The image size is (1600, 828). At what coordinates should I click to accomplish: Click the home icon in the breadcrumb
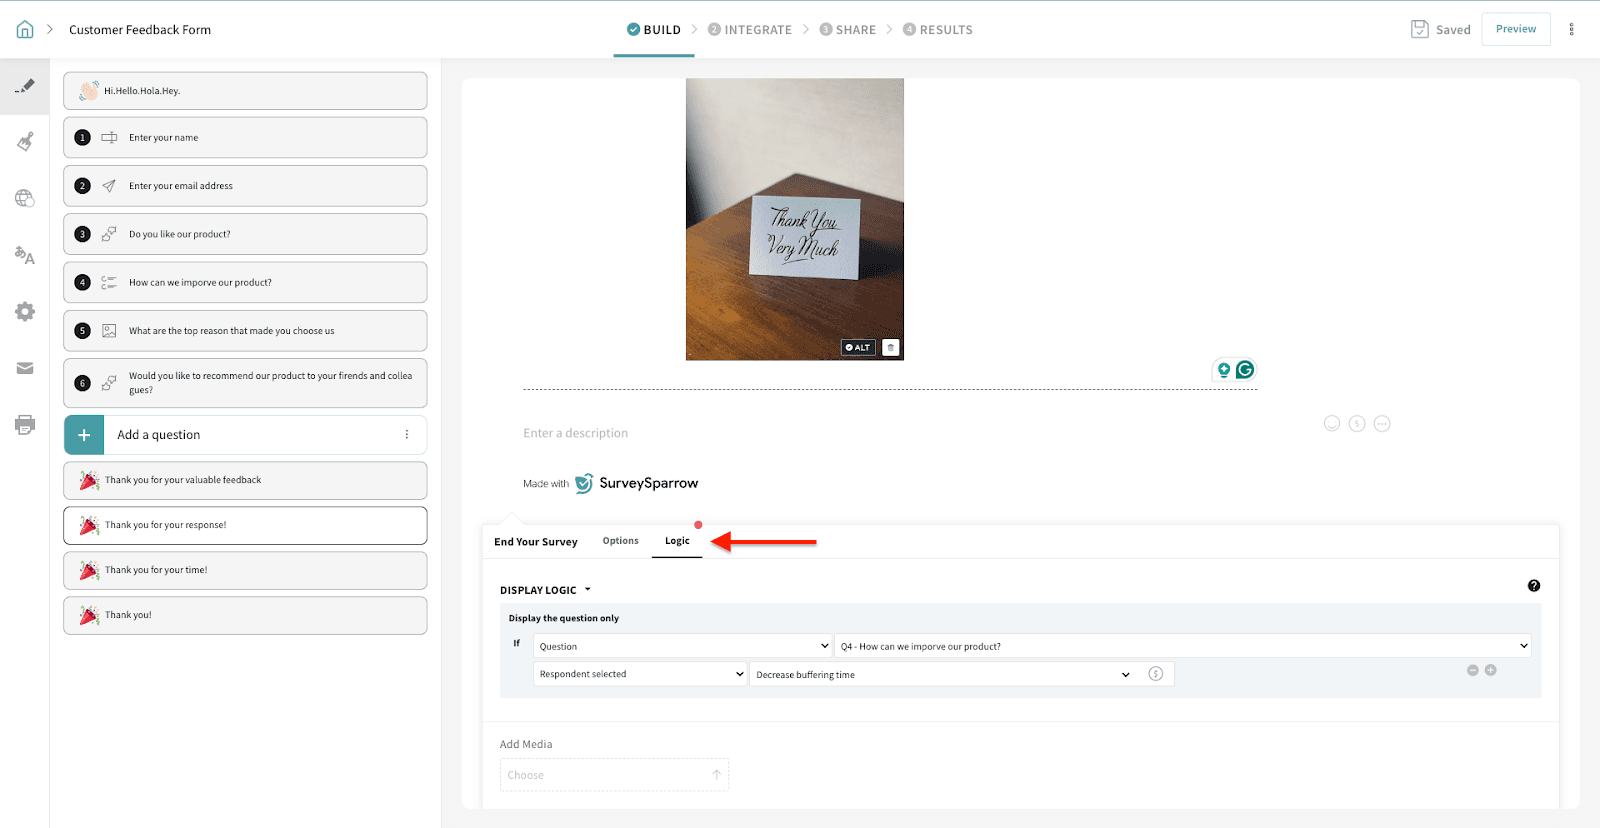click(x=25, y=30)
